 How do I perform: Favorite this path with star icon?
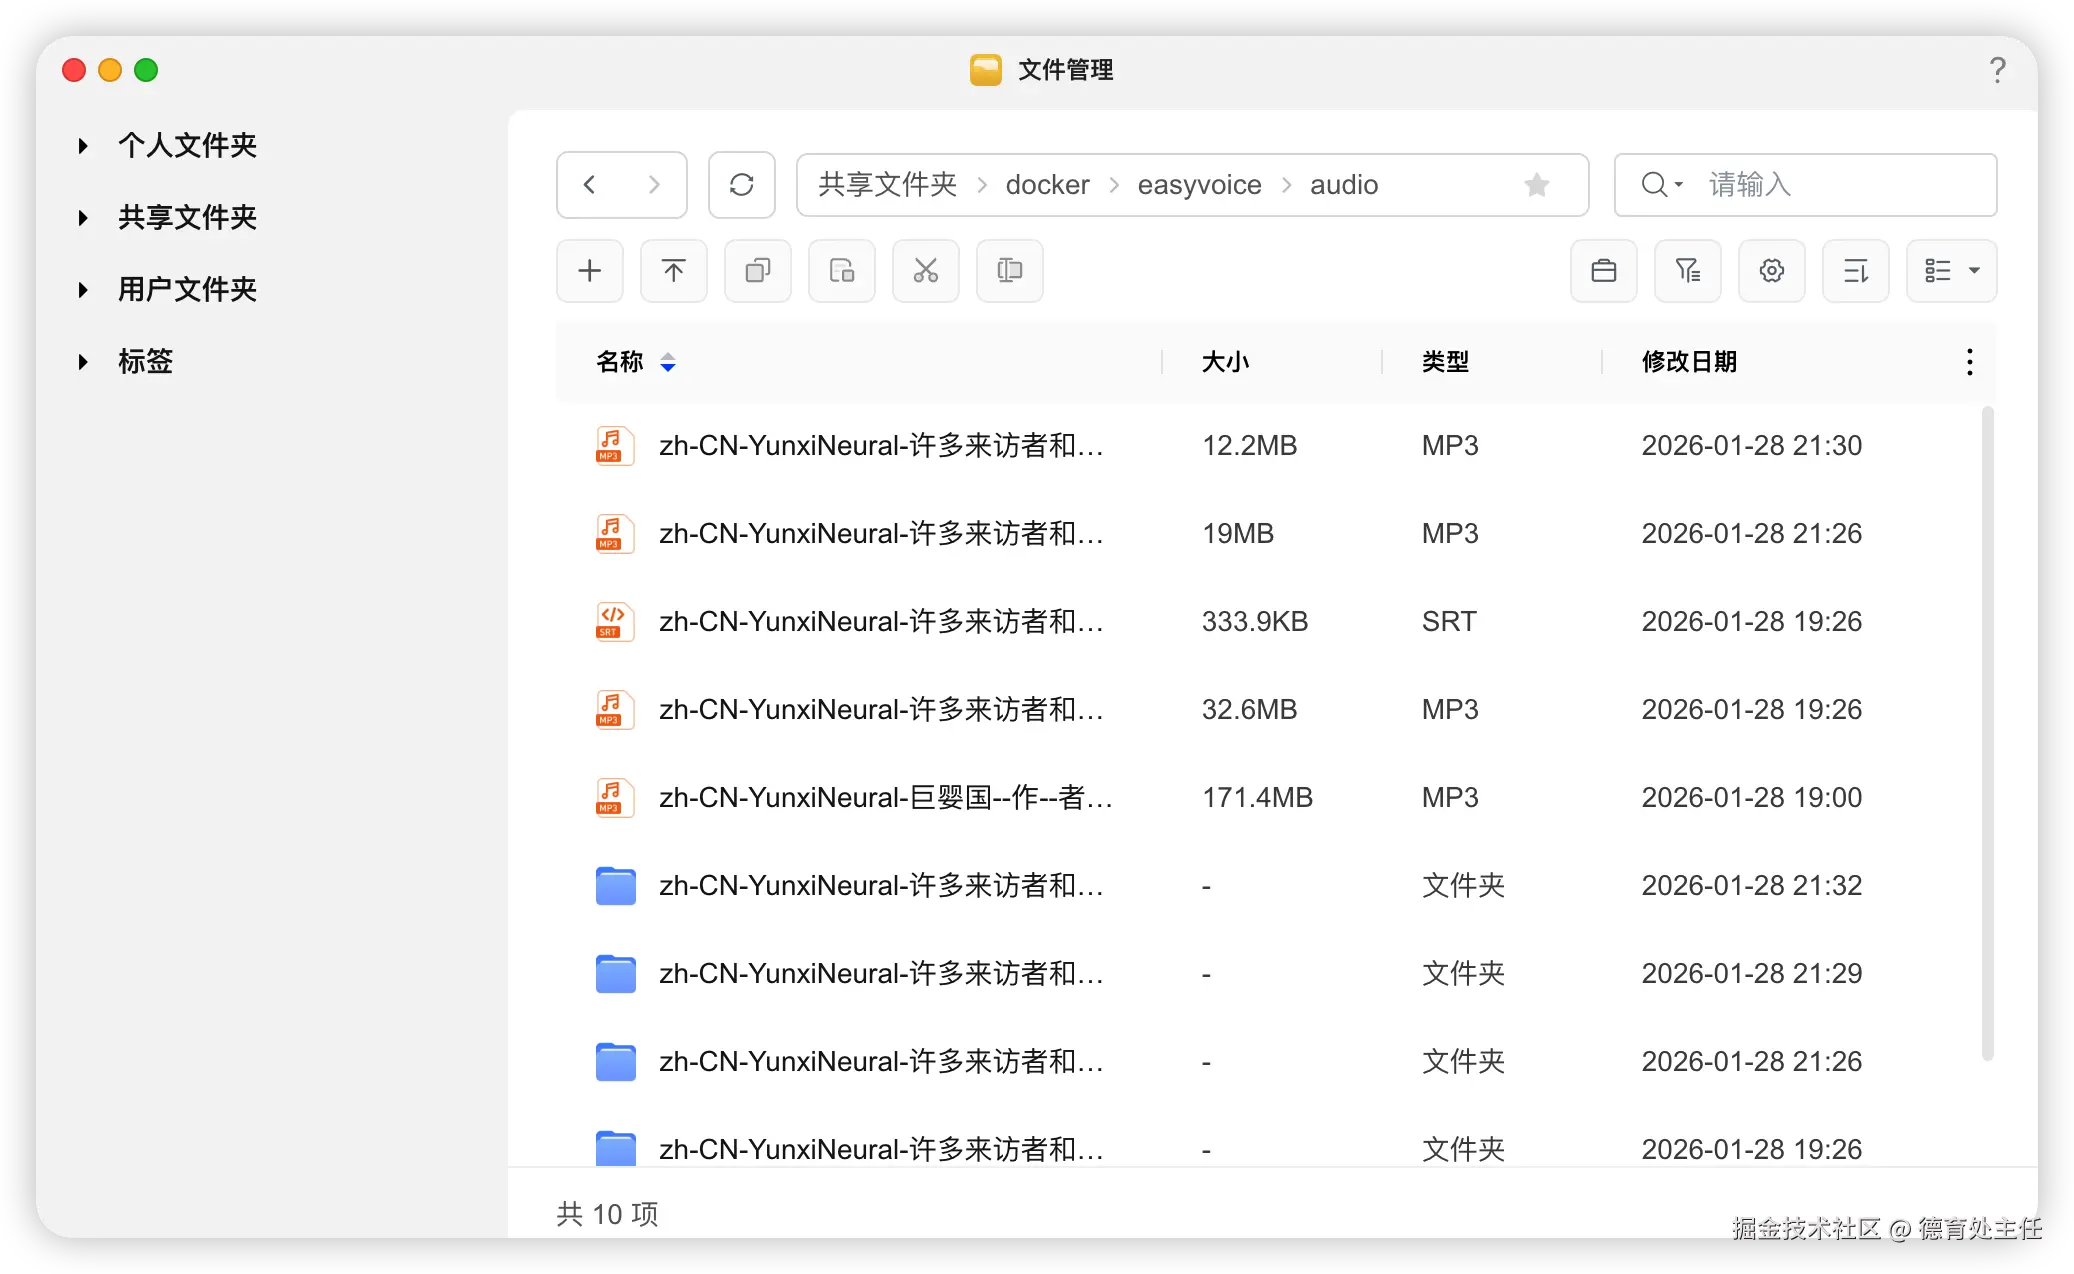pos(1537,185)
